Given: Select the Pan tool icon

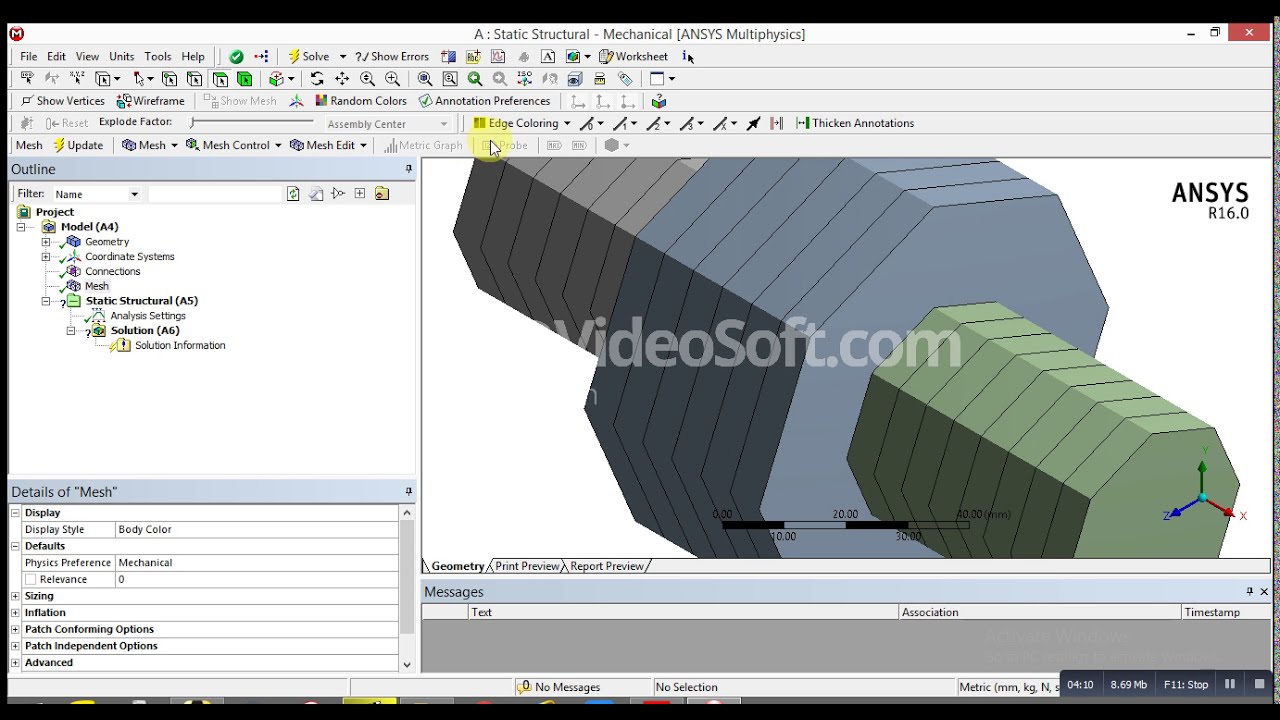Looking at the screenshot, I should tap(342, 79).
